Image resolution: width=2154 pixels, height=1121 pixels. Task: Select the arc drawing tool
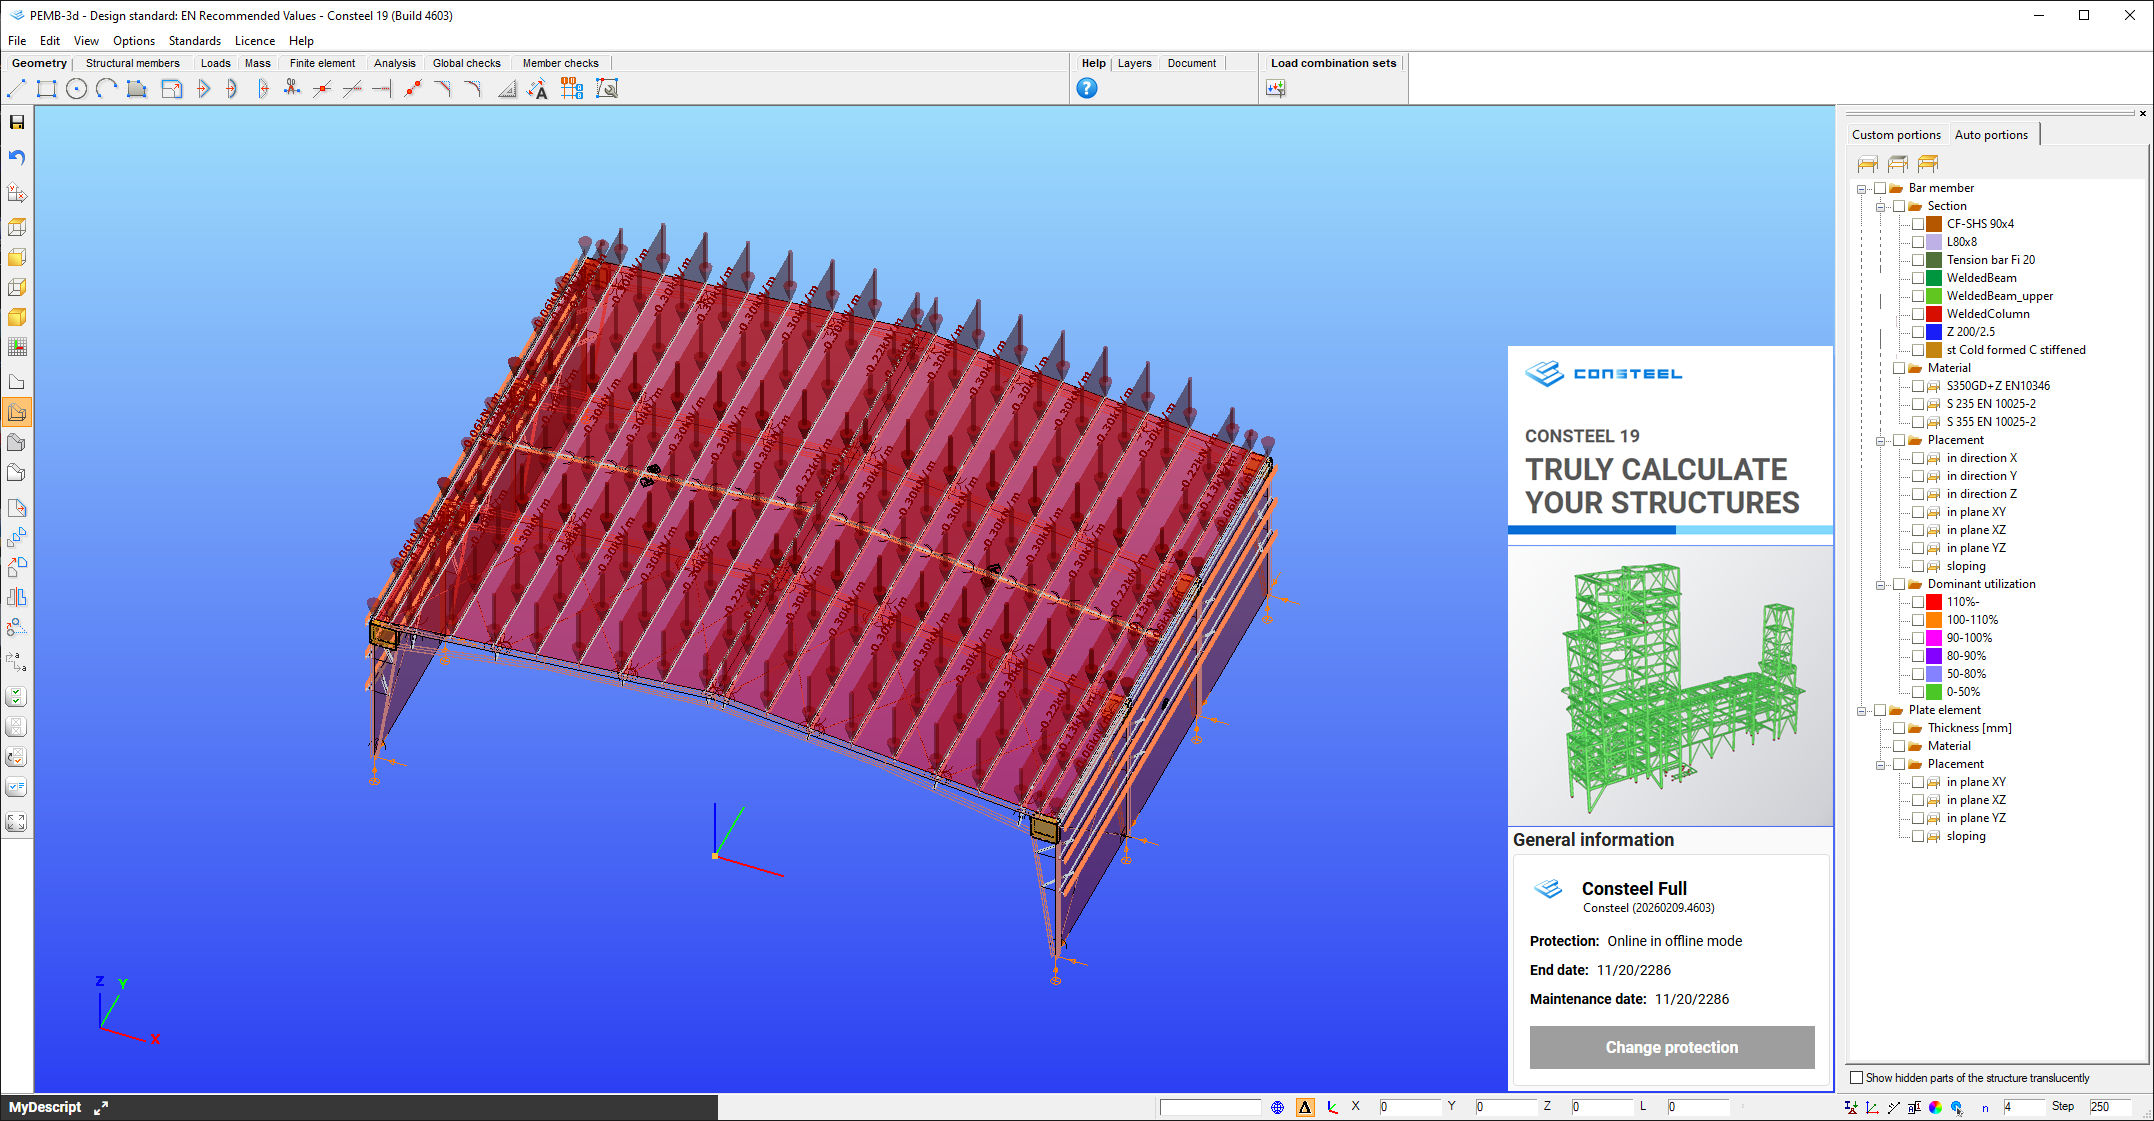pos(105,88)
